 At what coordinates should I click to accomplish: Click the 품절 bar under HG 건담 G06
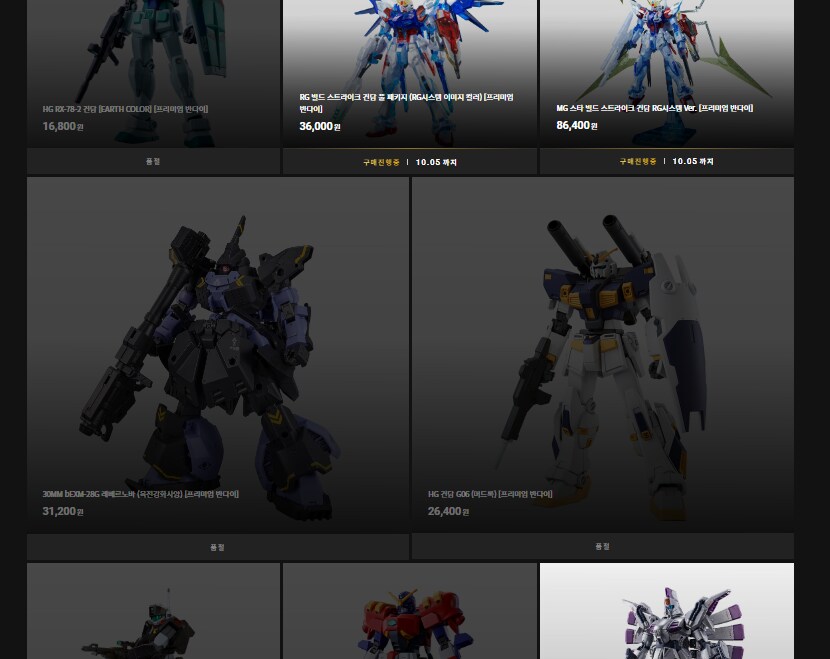(602, 546)
